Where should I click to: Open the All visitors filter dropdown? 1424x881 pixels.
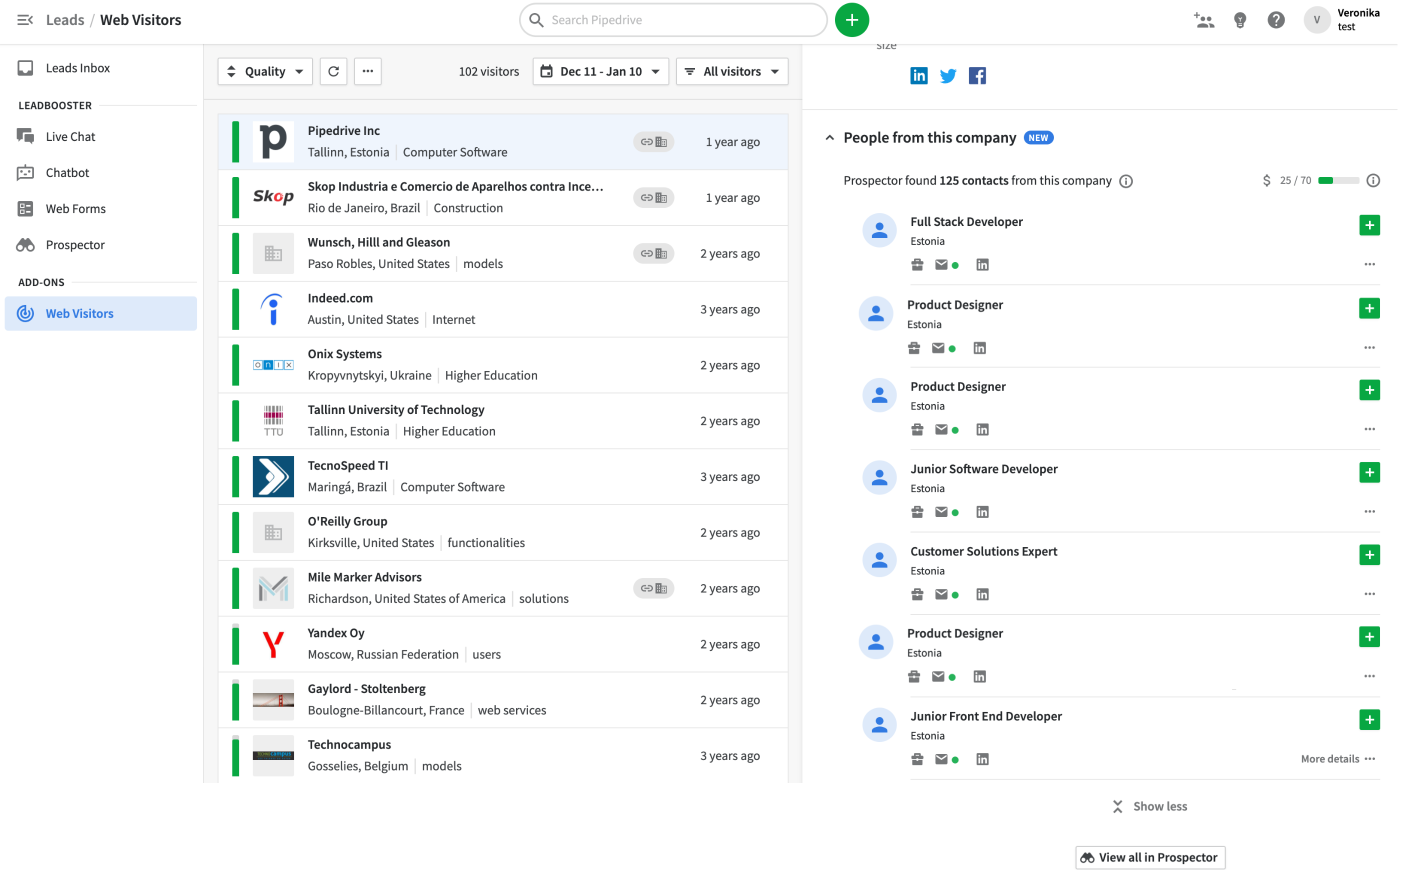tap(732, 71)
